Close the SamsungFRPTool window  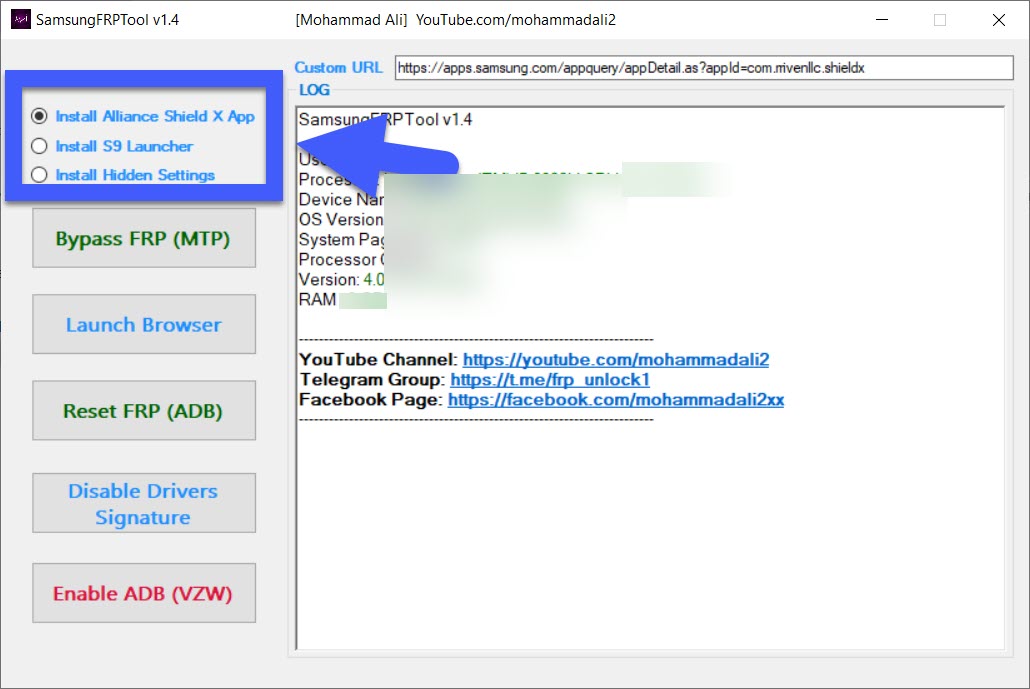(x=998, y=20)
